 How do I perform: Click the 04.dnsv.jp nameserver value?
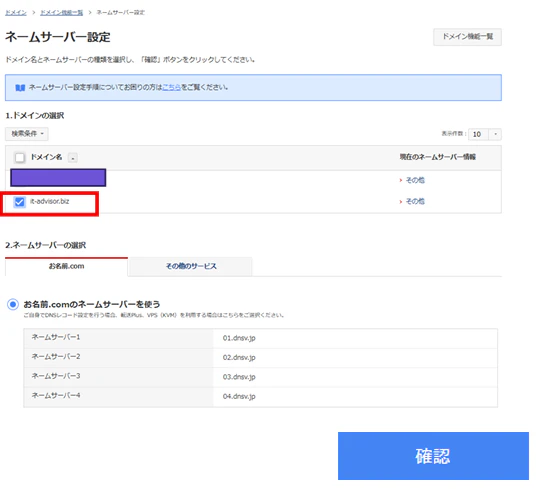point(239,397)
